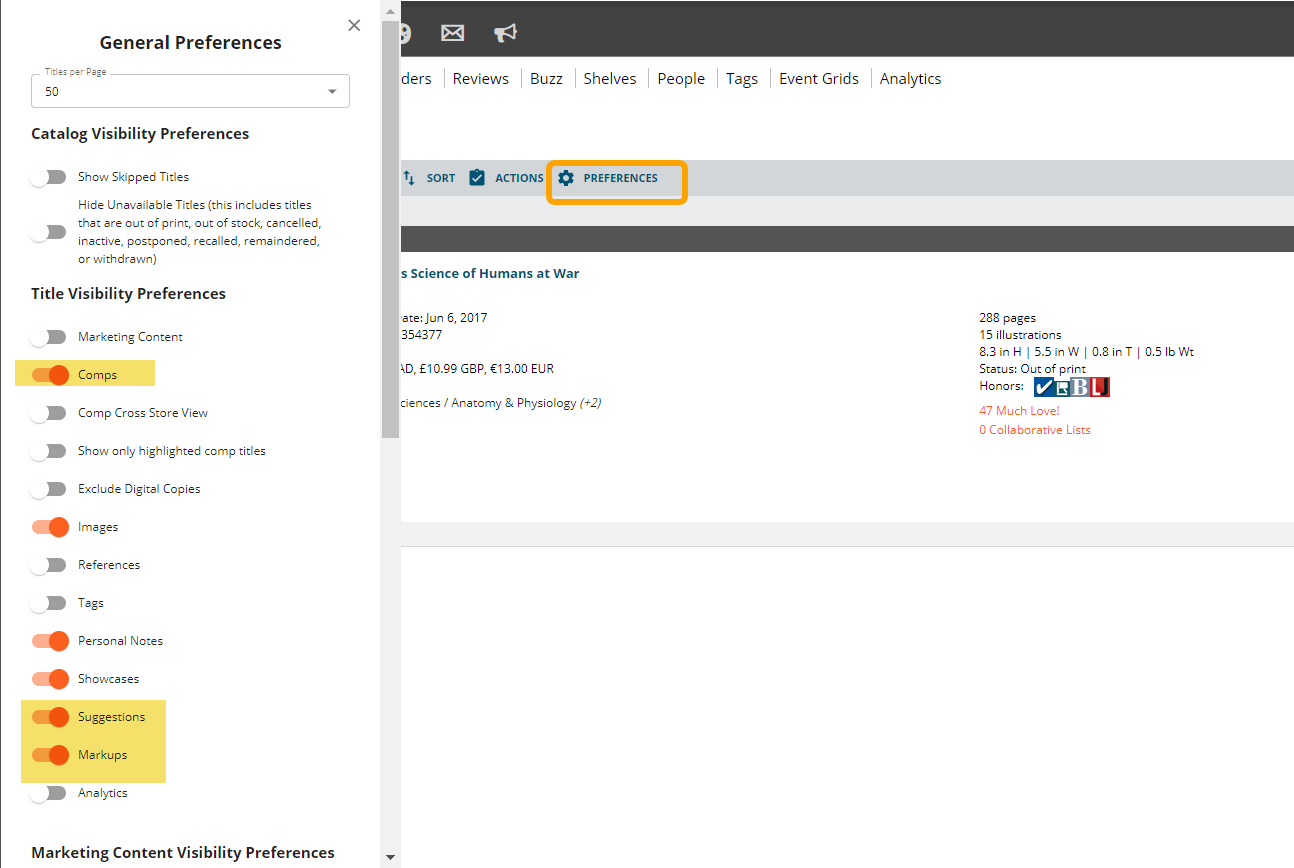
Task: Click the Status: Out of print text
Action: pyautogui.click(x=1032, y=369)
